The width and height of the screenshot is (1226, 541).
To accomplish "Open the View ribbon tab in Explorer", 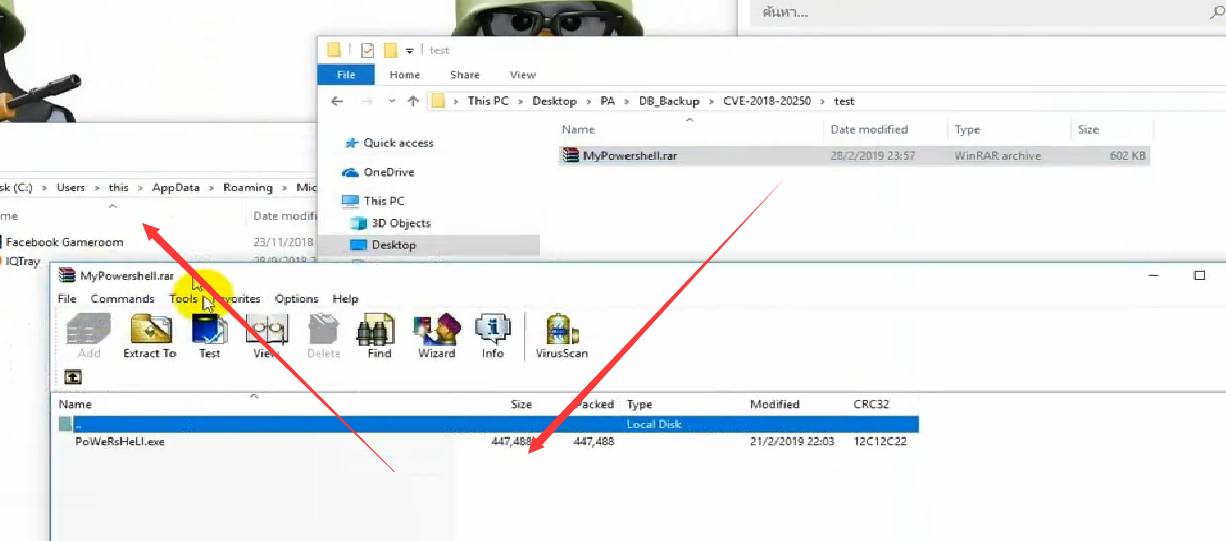I will pyautogui.click(x=523, y=75).
